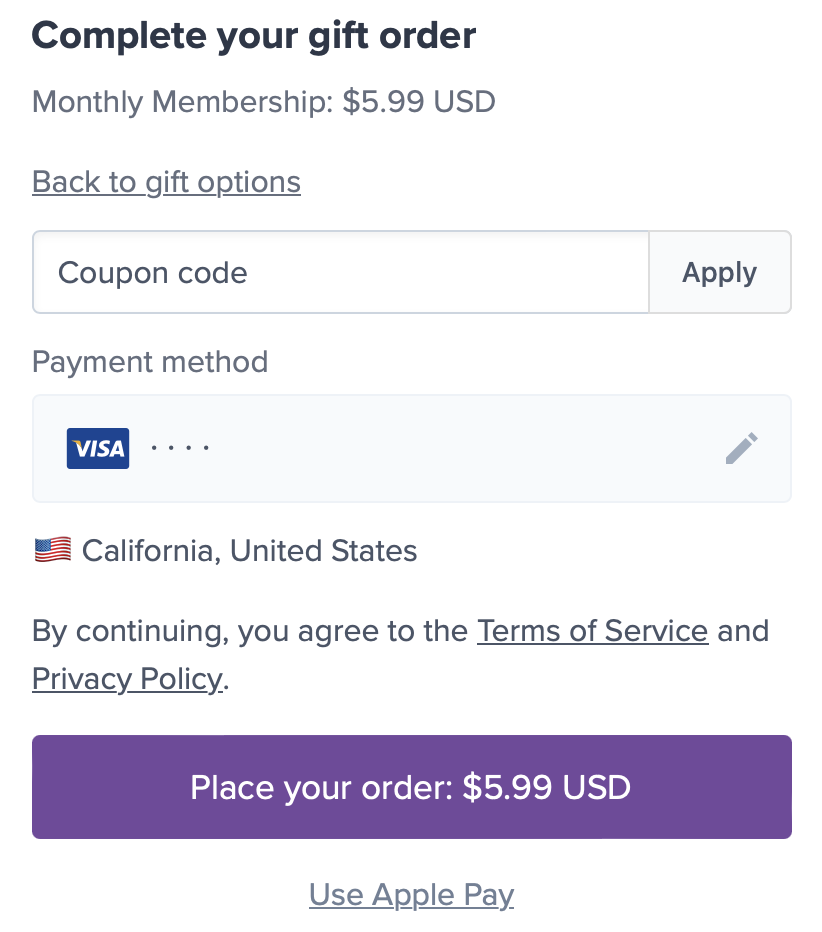Choose Use Apple Pay instead
This screenshot has height=932, width=822.
(x=411, y=895)
